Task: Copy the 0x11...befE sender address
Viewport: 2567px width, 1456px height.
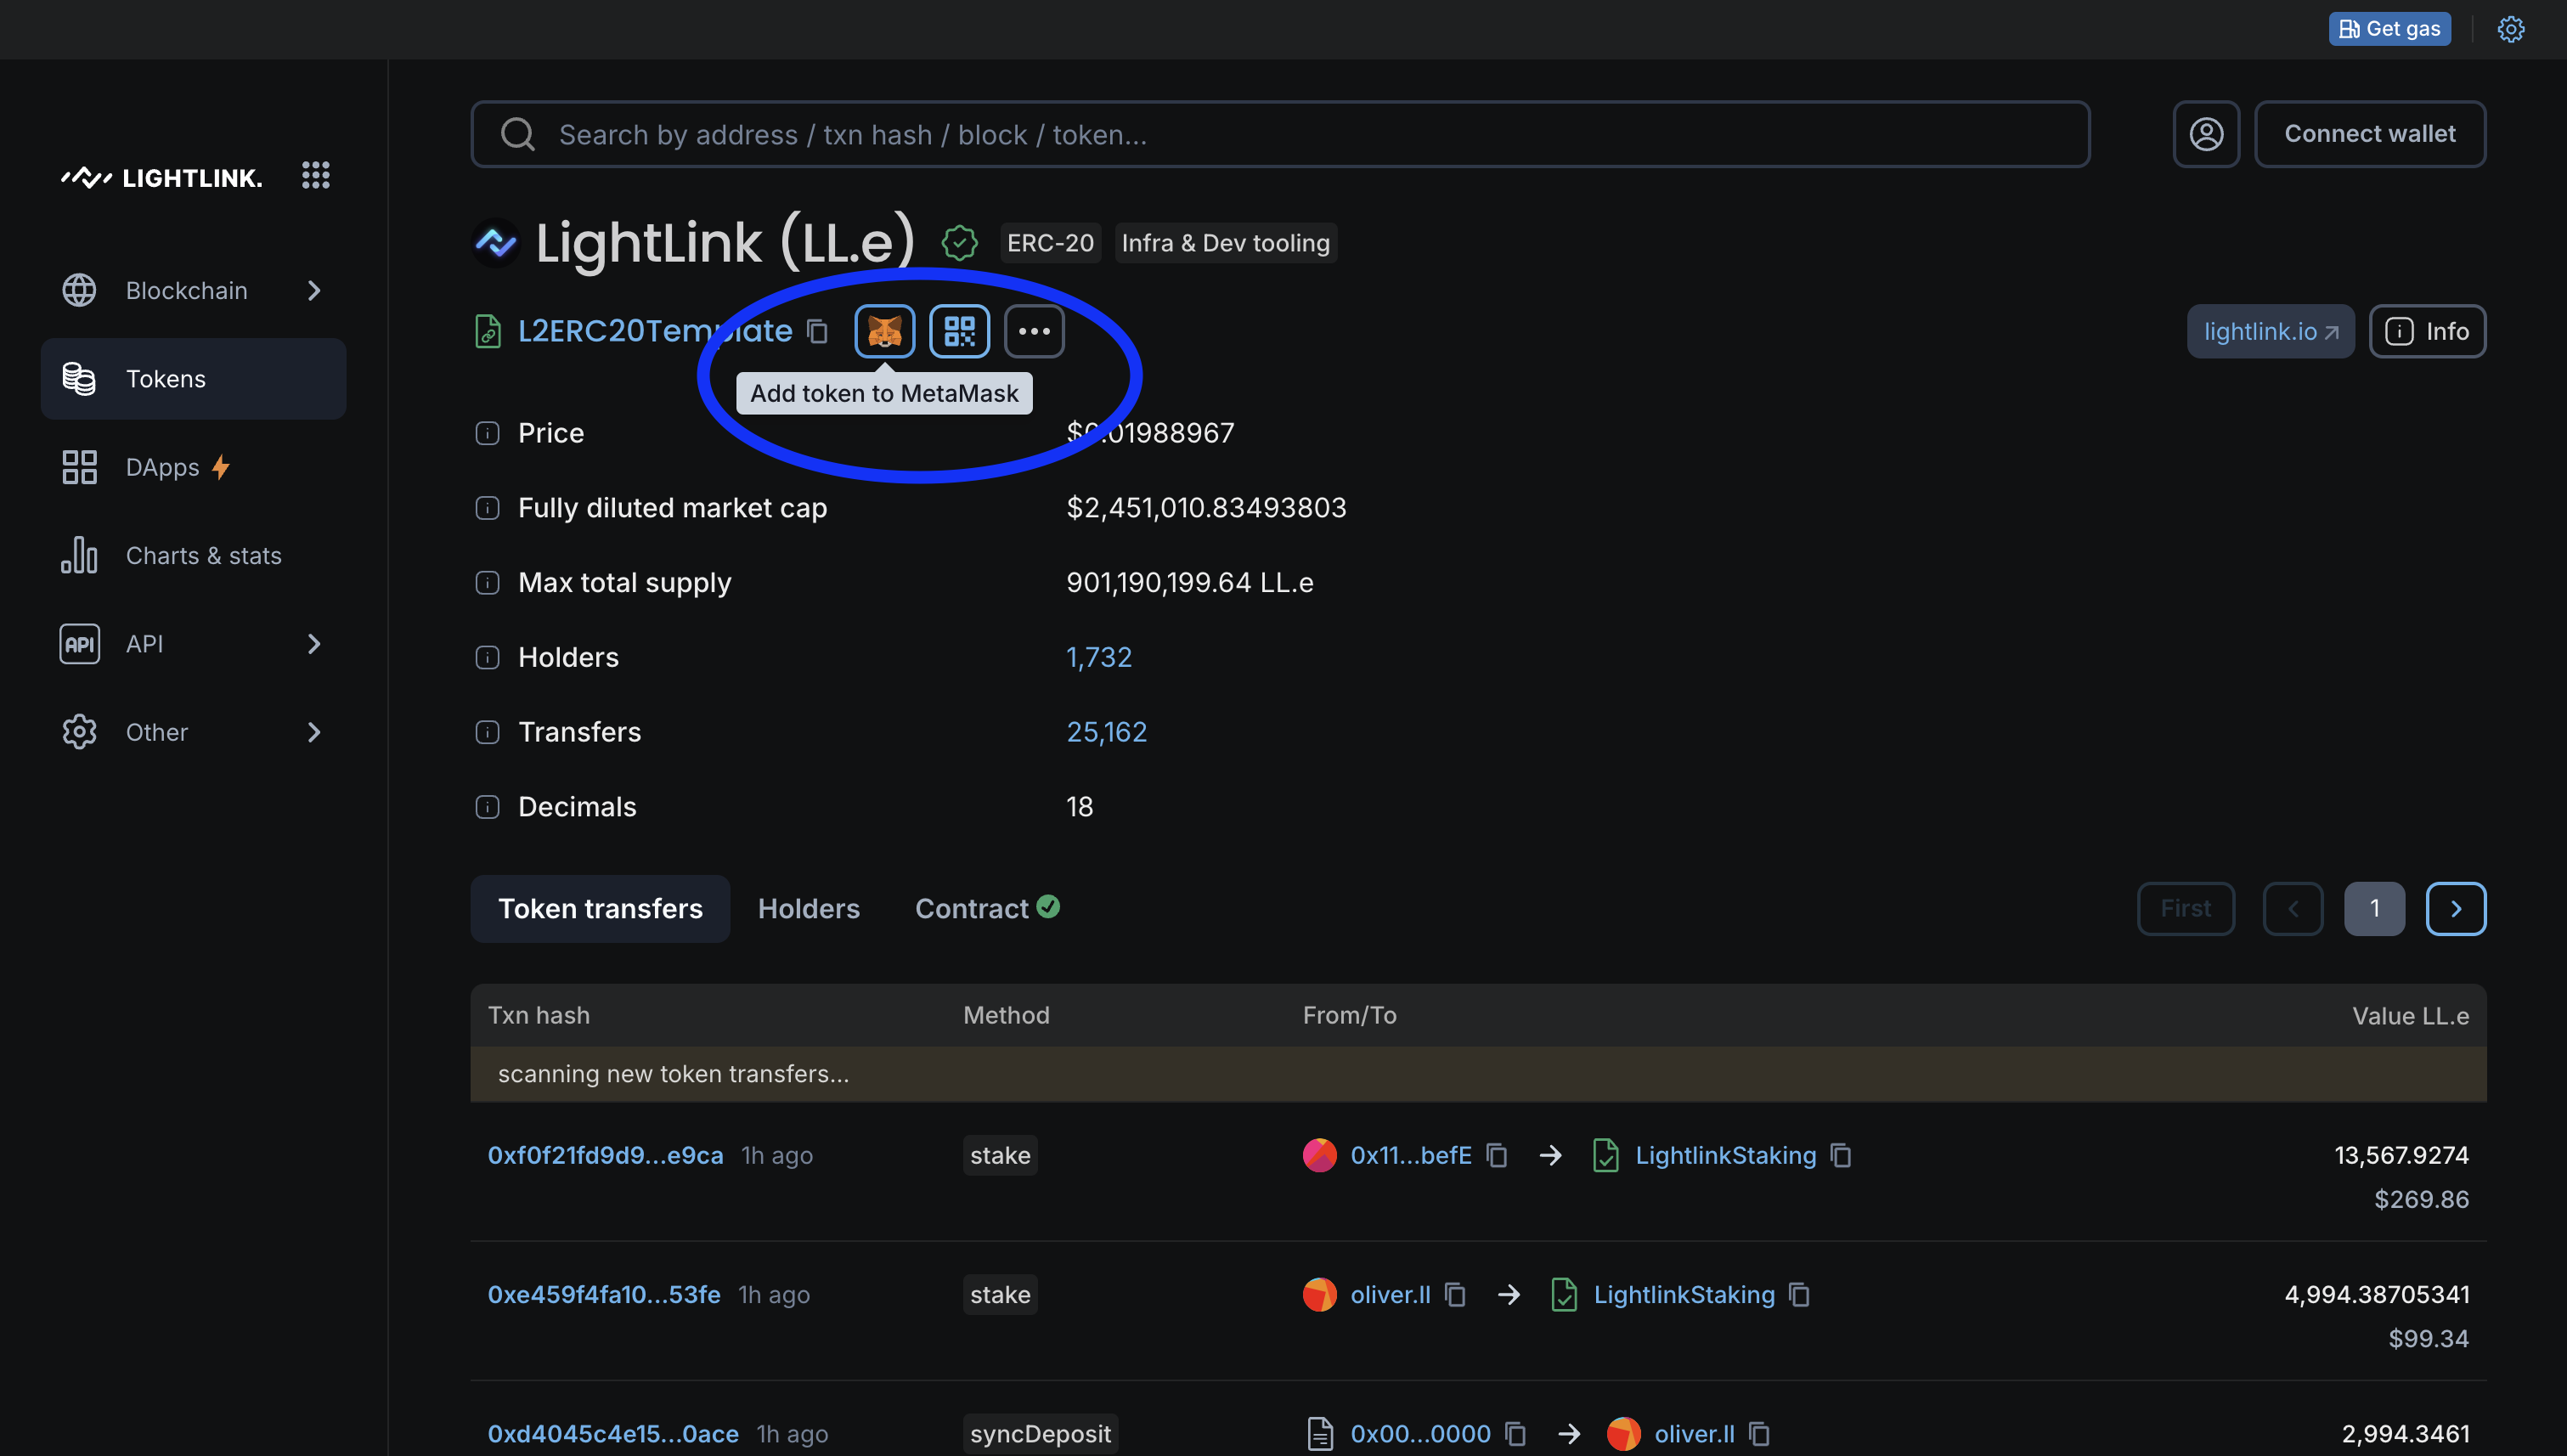Action: (x=1497, y=1155)
